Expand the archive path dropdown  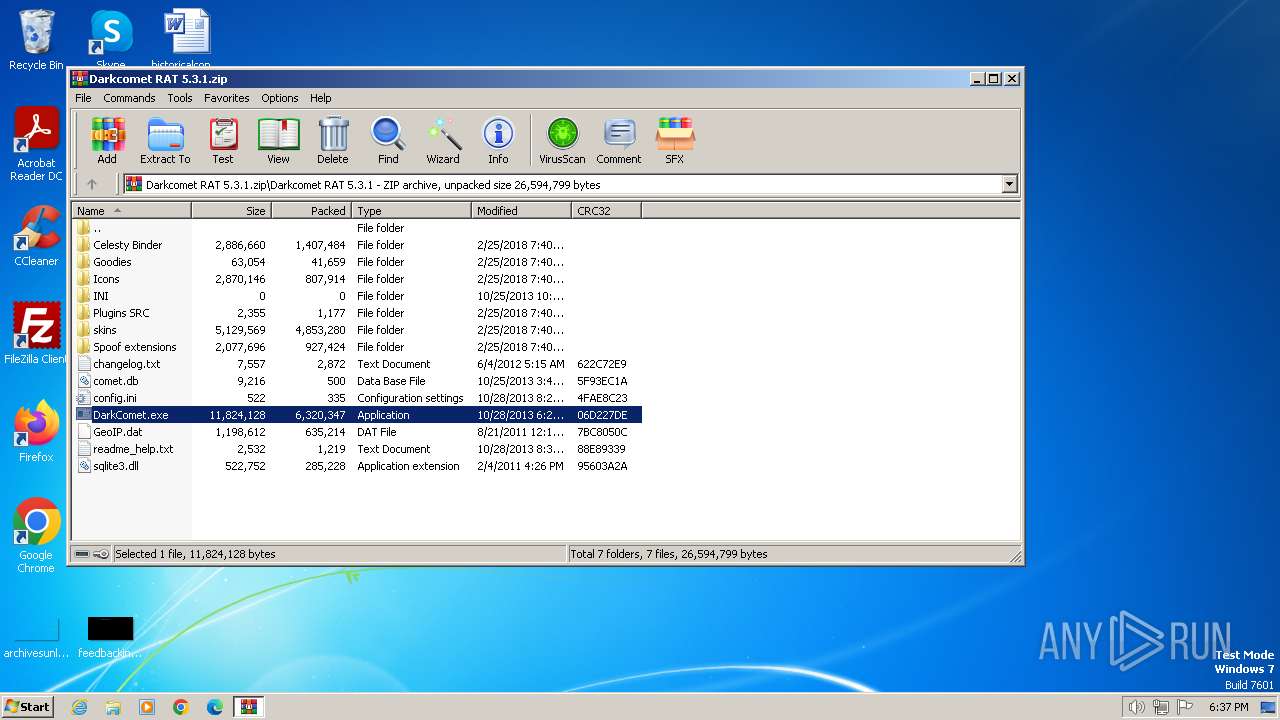[1009, 184]
